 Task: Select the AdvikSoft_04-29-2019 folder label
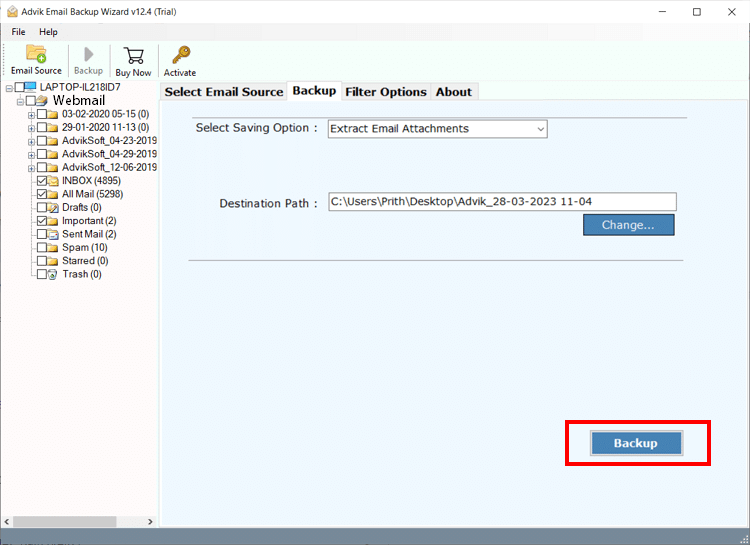pos(109,154)
